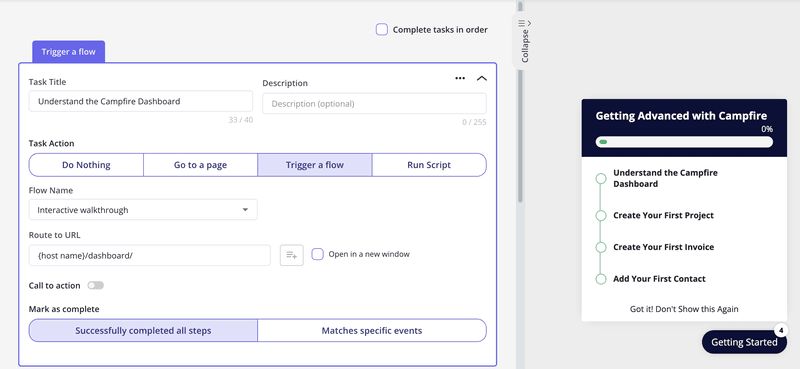Choose Do Nothing task action
This screenshot has height=369, width=800.
(x=86, y=165)
